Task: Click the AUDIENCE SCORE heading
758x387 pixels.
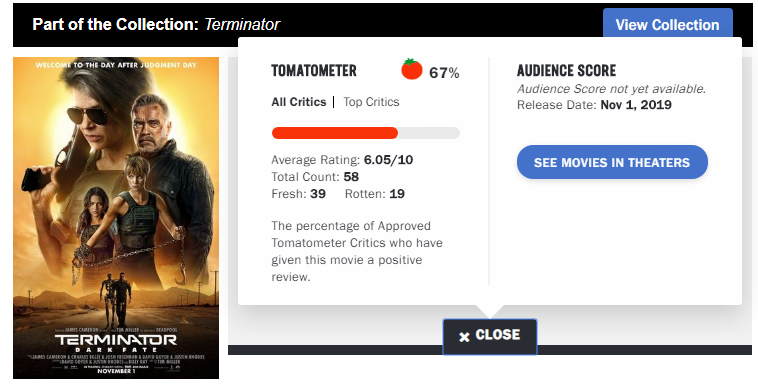Action: click(566, 71)
